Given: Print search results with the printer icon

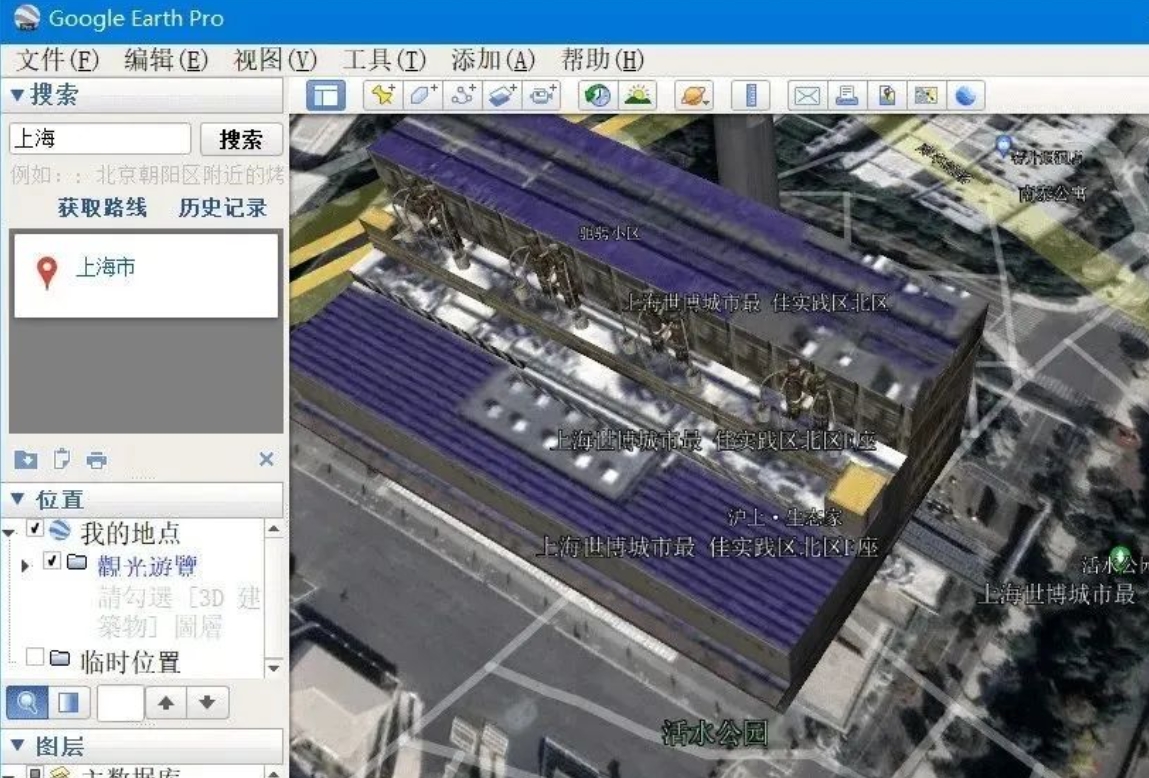Looking at the screenshot, I should click(97, 460).
